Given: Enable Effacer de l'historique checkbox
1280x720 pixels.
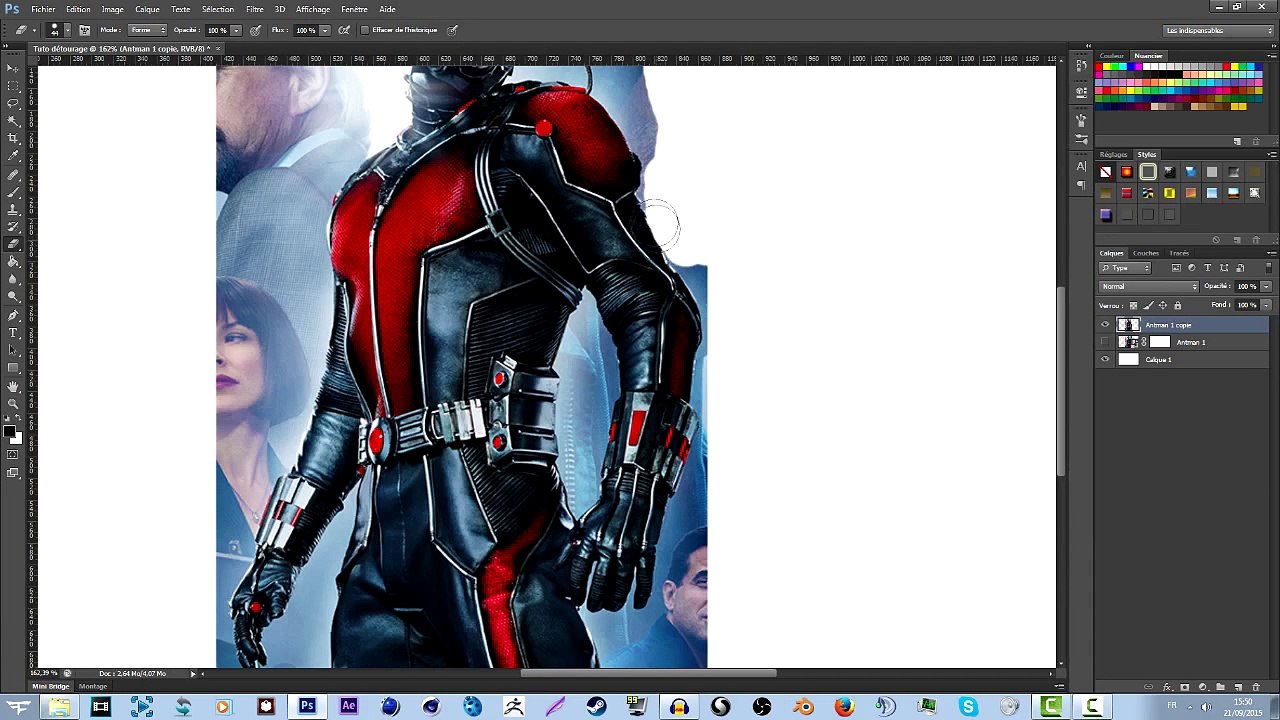Looking at the screenshot, I should [x=364, y=30].
